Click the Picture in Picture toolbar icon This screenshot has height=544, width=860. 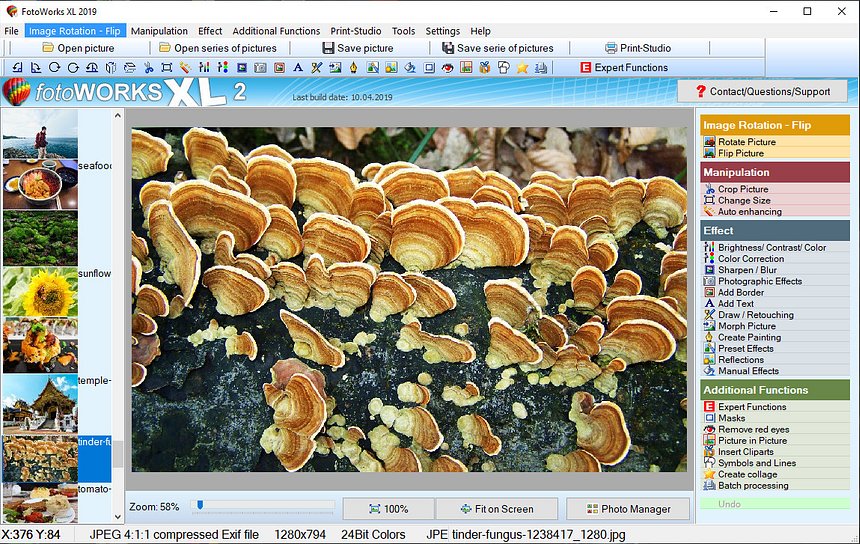point(466,67)
